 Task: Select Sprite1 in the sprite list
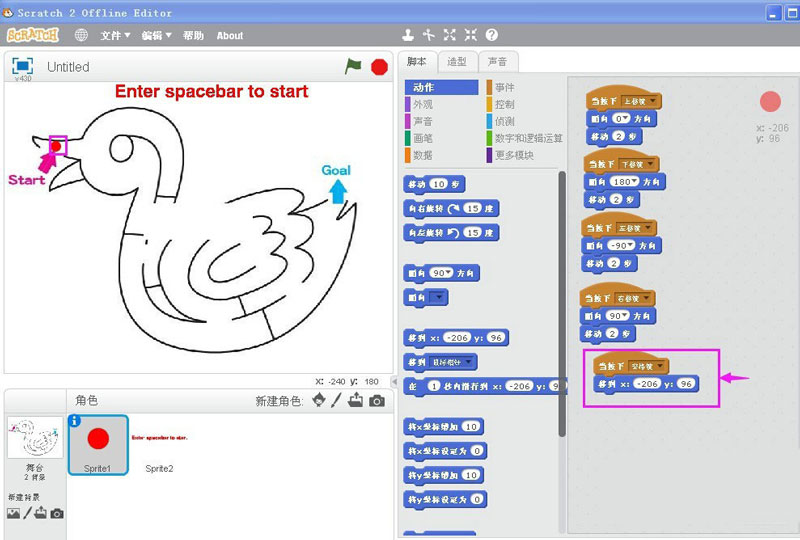coord(98,445)
